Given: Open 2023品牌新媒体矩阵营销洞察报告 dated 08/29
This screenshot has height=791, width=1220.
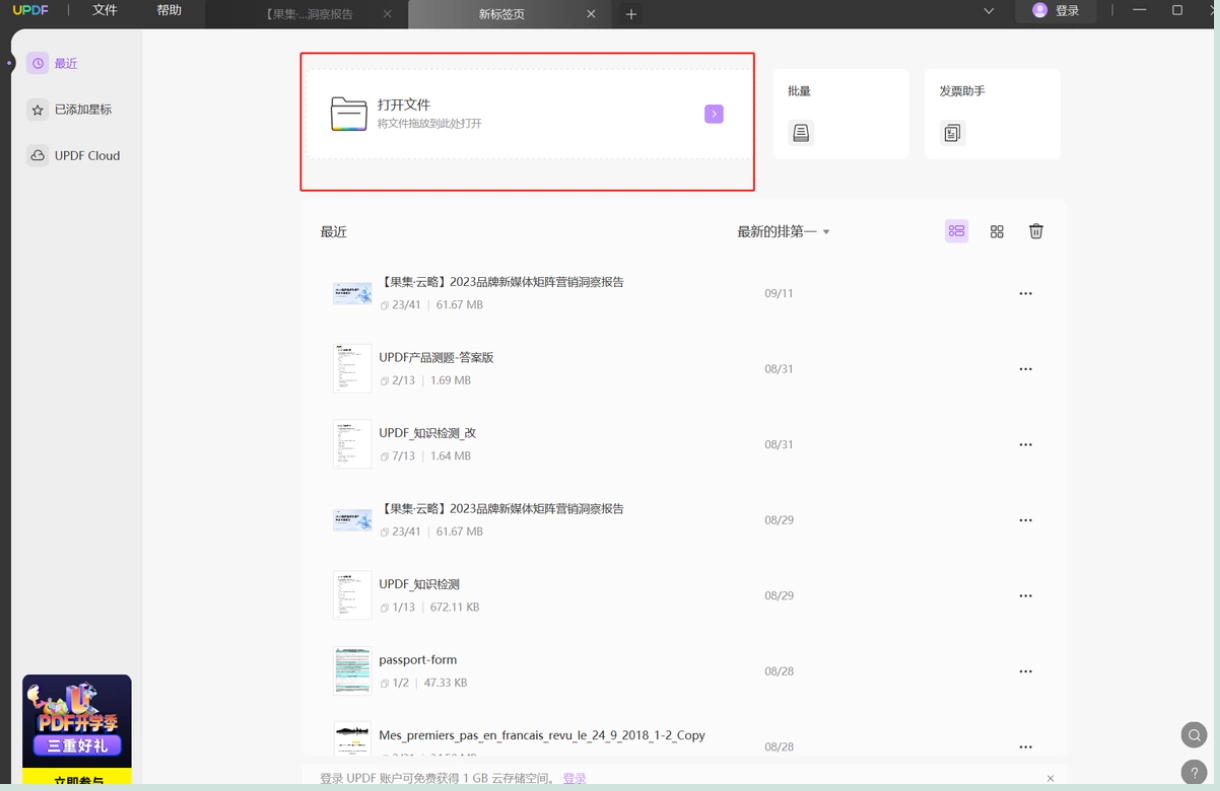Looking at the screenshot, I should [x=501, y=509].
